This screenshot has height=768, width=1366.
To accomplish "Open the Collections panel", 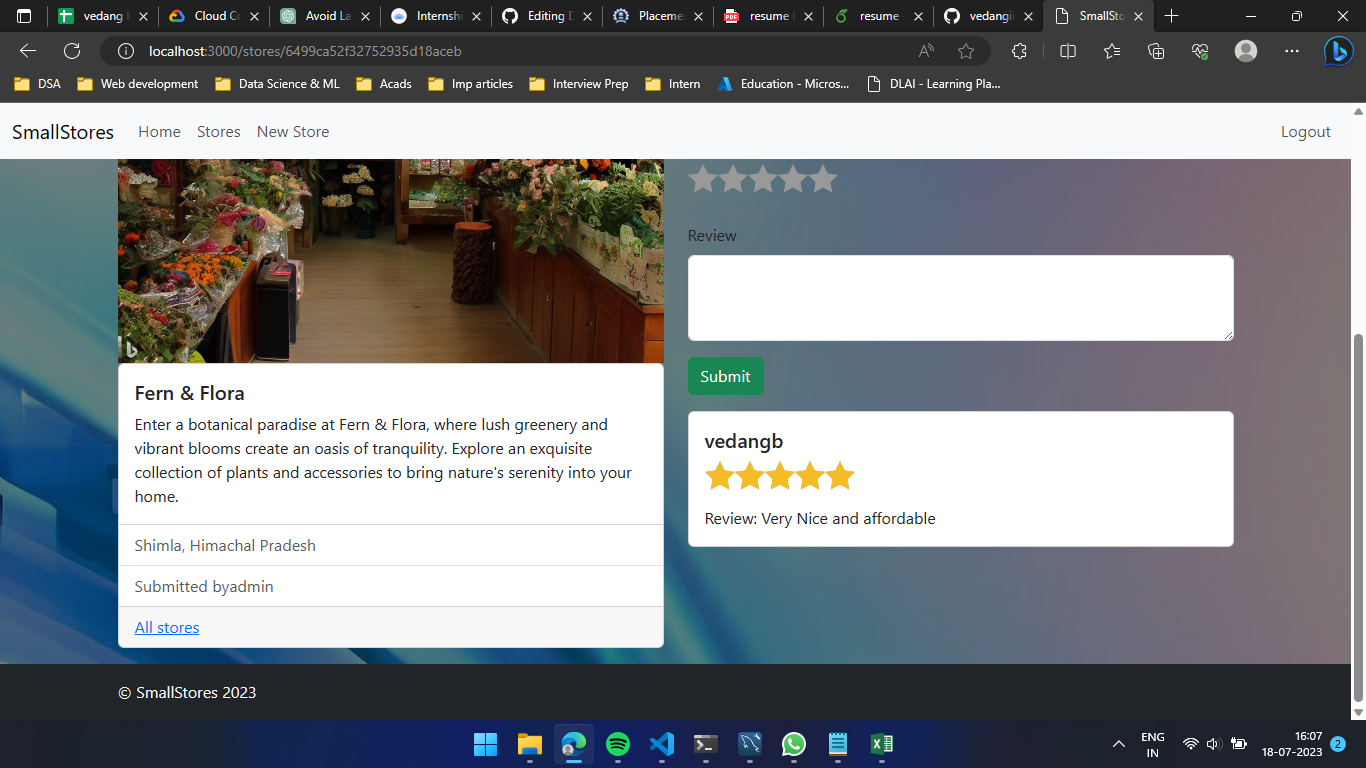I will [1156, 50].
